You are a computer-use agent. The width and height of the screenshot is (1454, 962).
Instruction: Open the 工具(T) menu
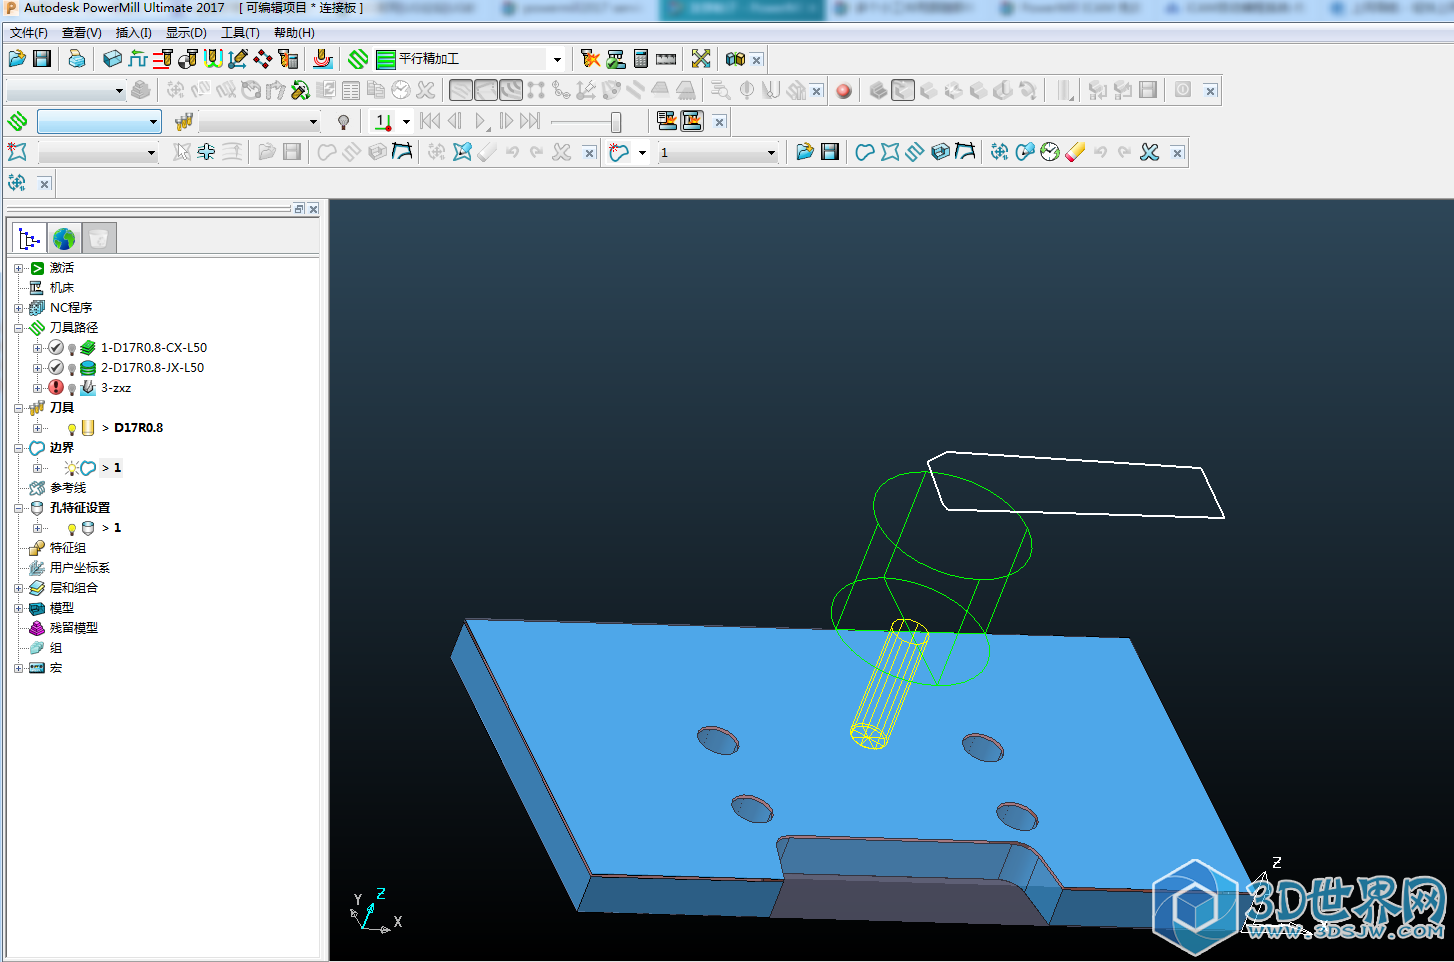point(240,33)
